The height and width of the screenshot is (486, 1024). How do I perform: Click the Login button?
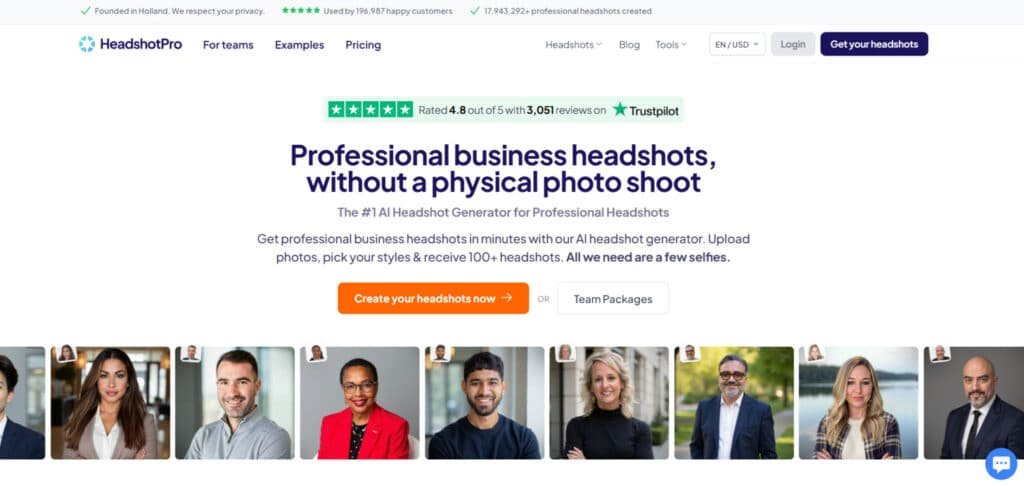click(x=793, y=44)
